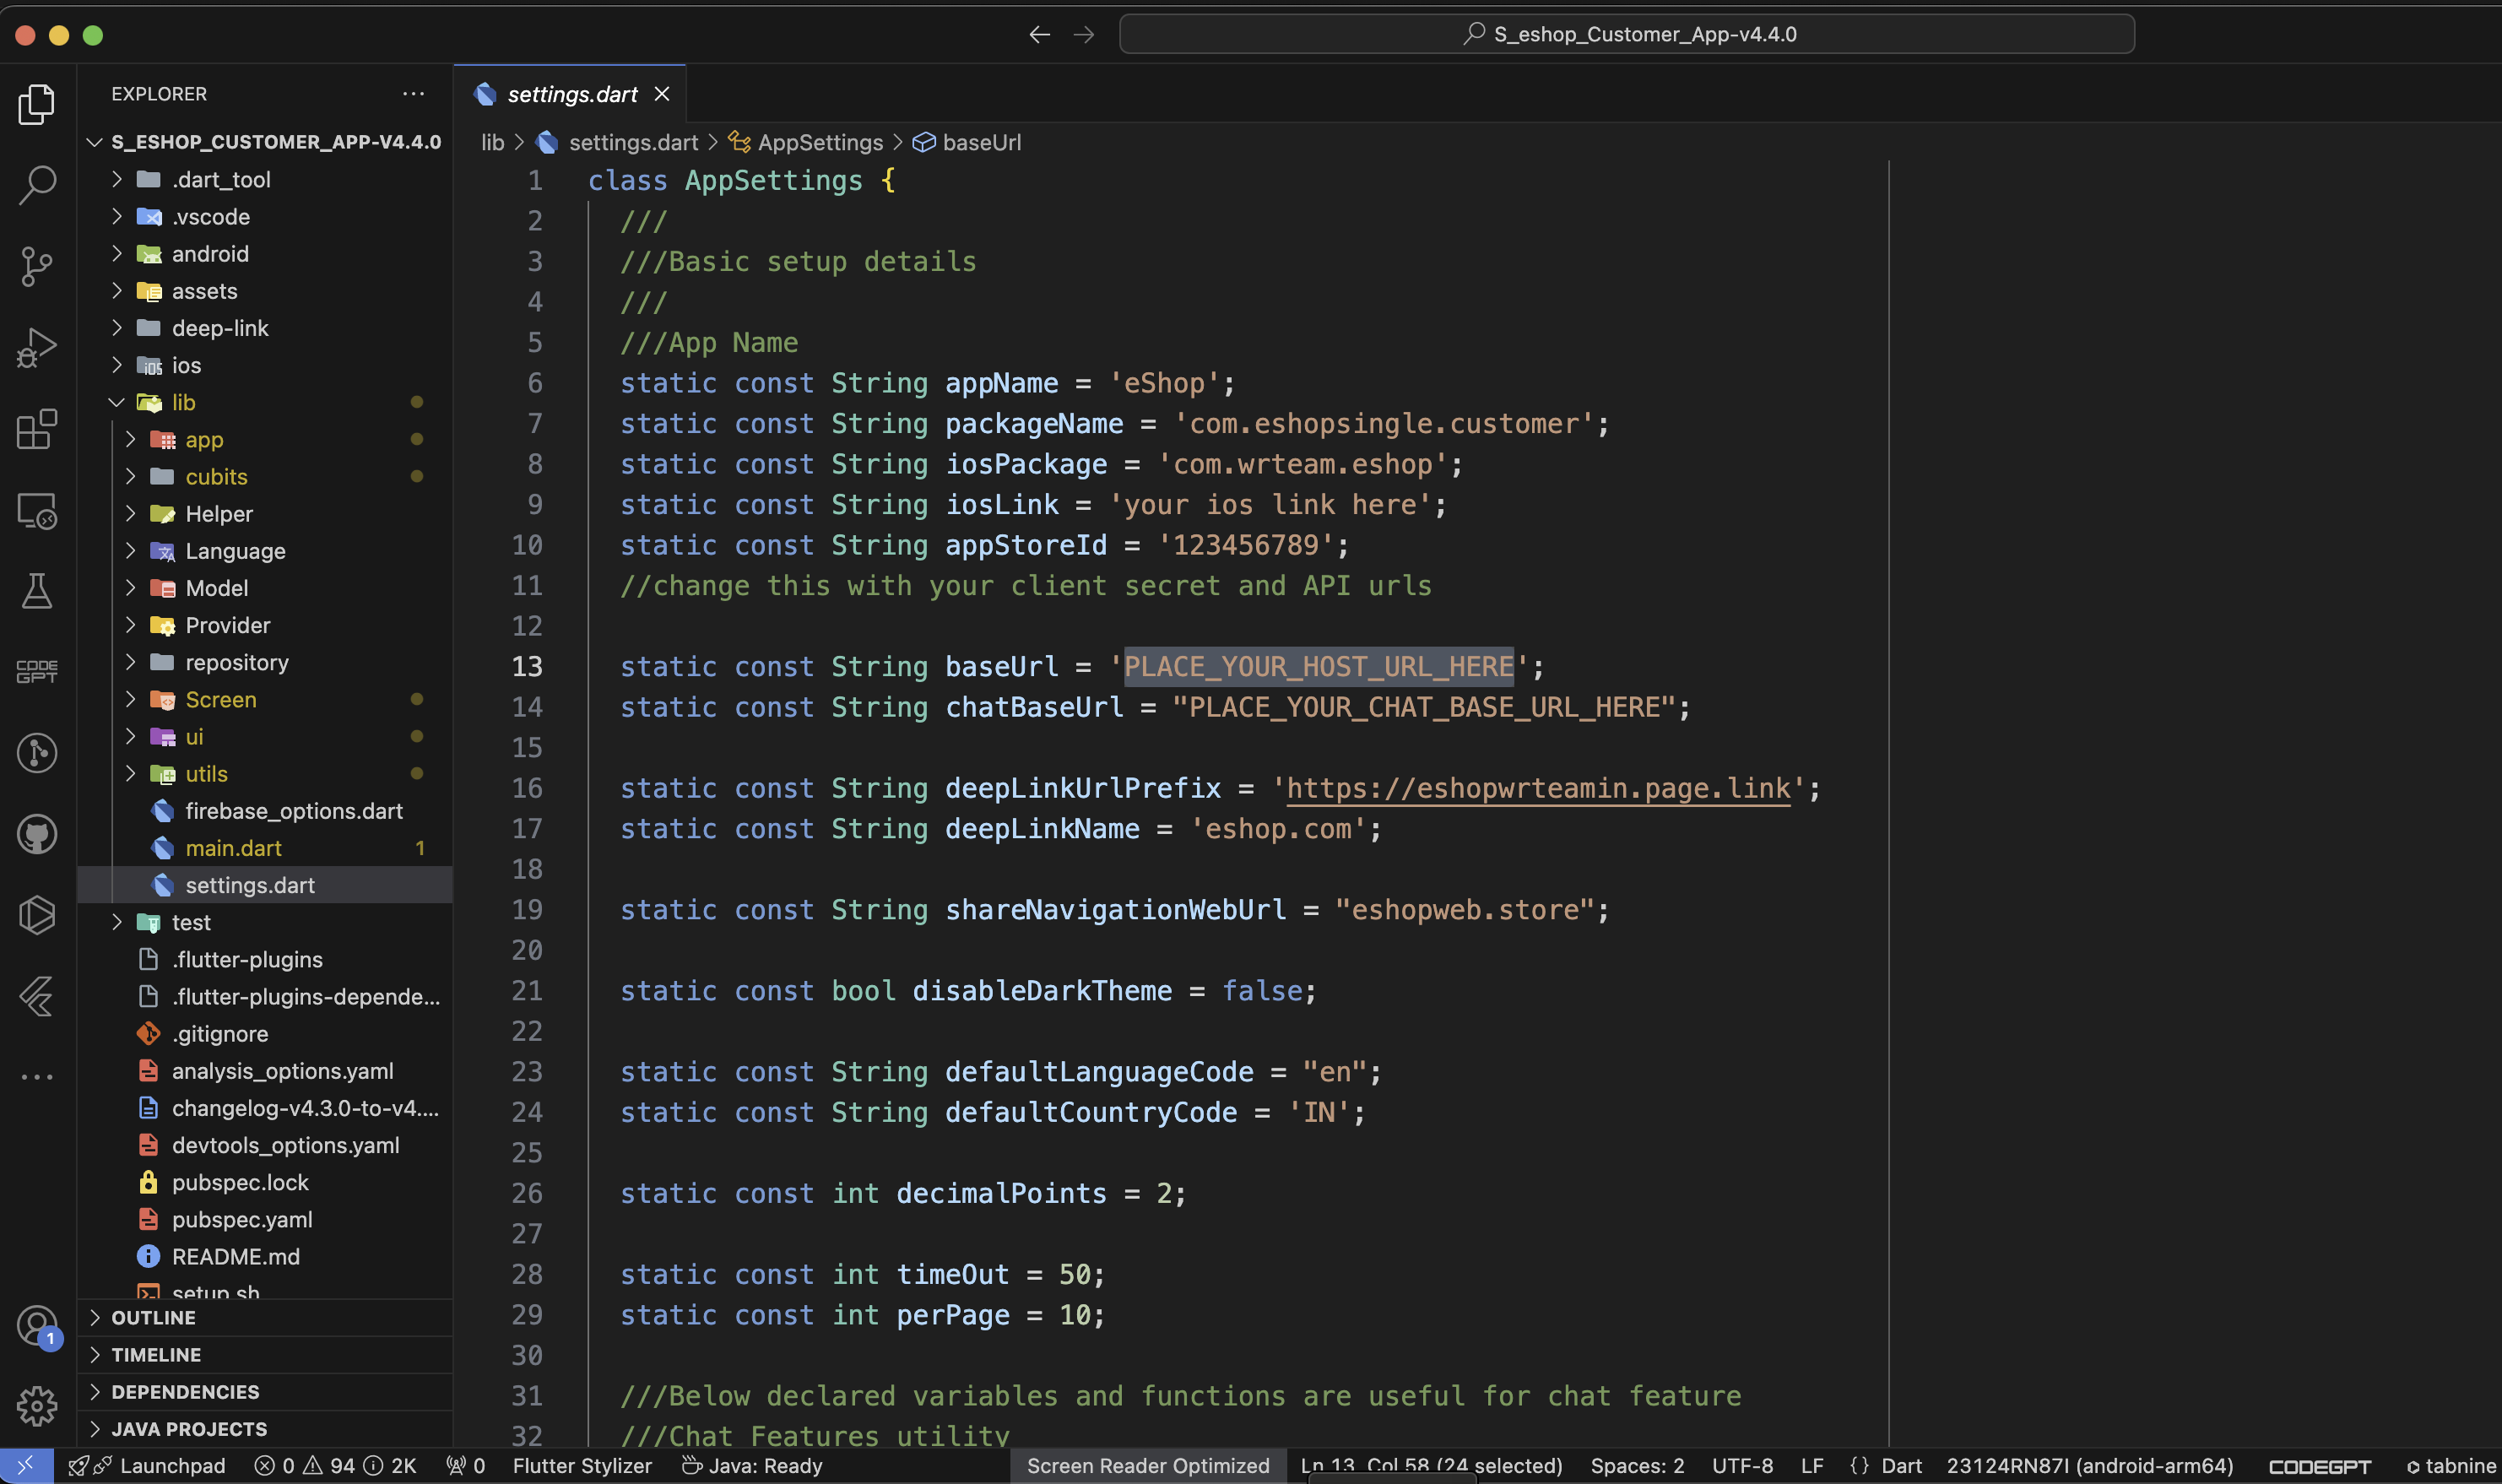The width and height of the screenshot is (2502, 1484).
Task: Open CodeGPT view in activity bar
Action: (37, 671)
